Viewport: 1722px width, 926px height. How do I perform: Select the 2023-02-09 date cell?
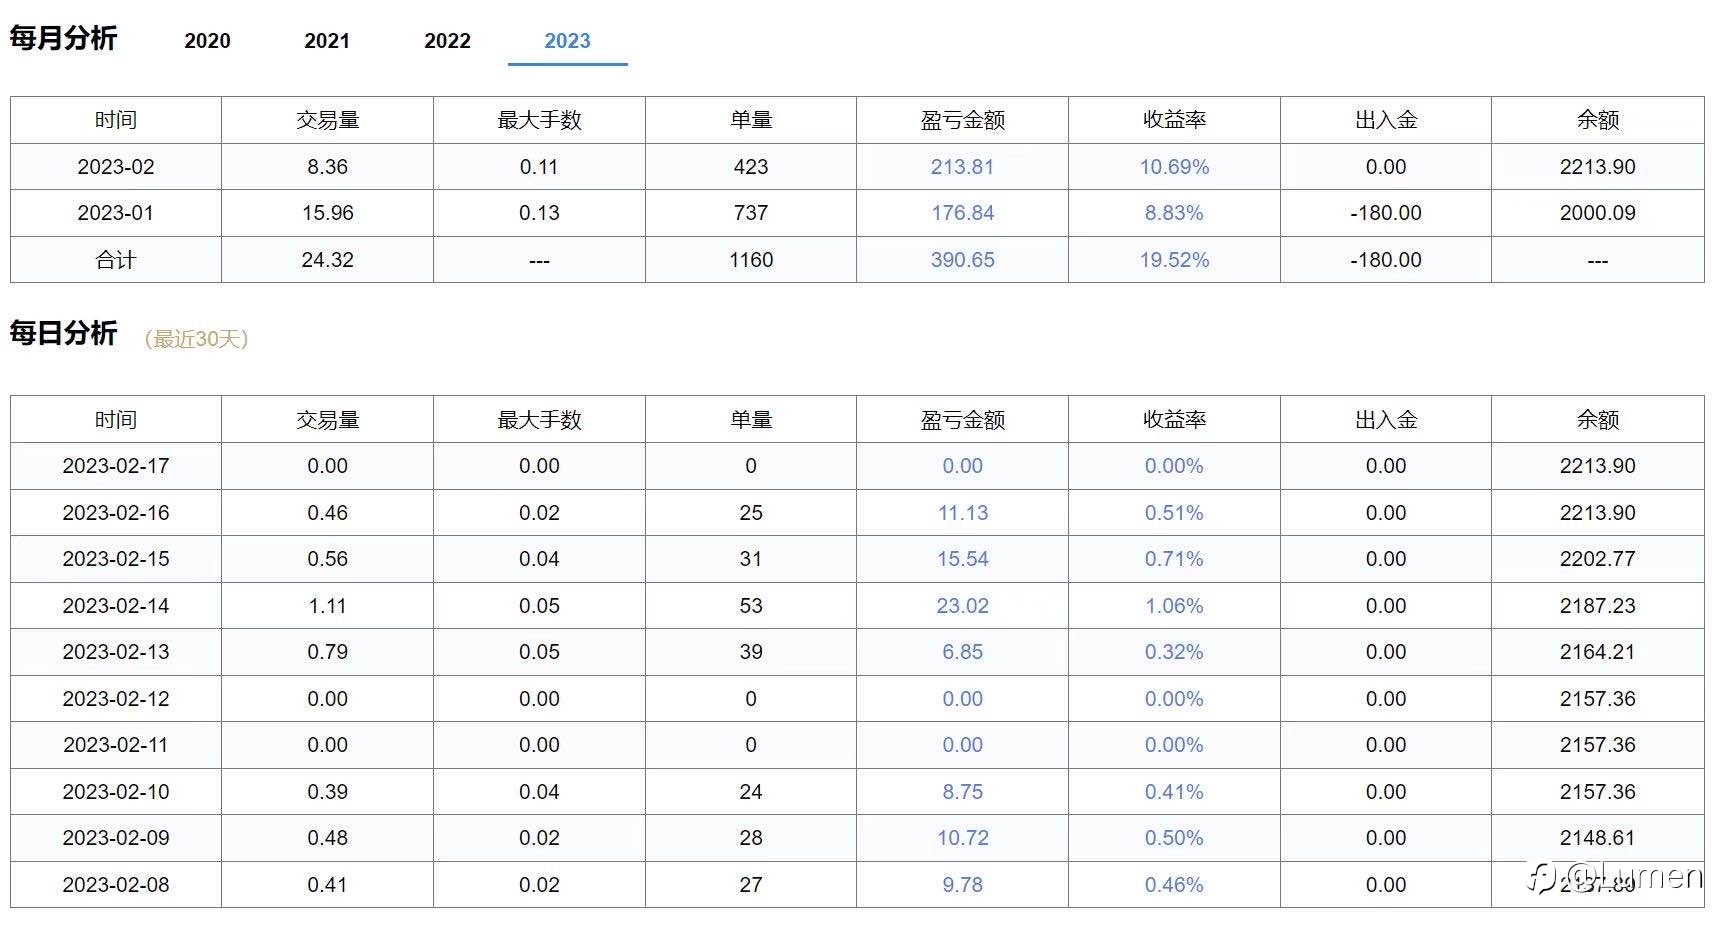click(x=116, y=838)
